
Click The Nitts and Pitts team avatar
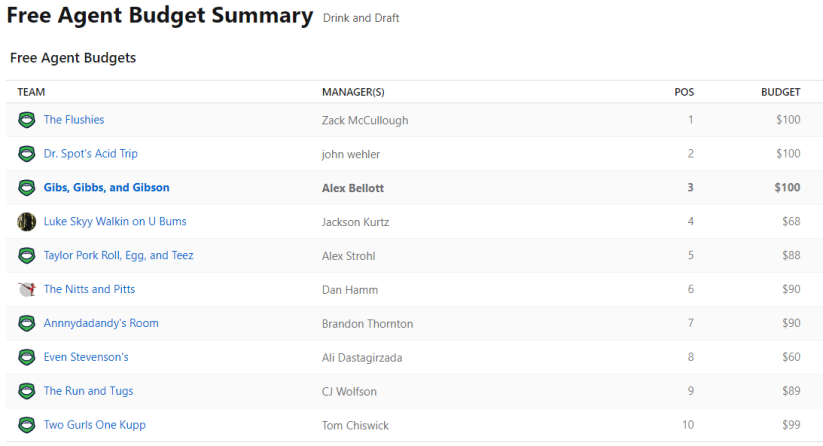pyautogui.click(x=26, y=290)
